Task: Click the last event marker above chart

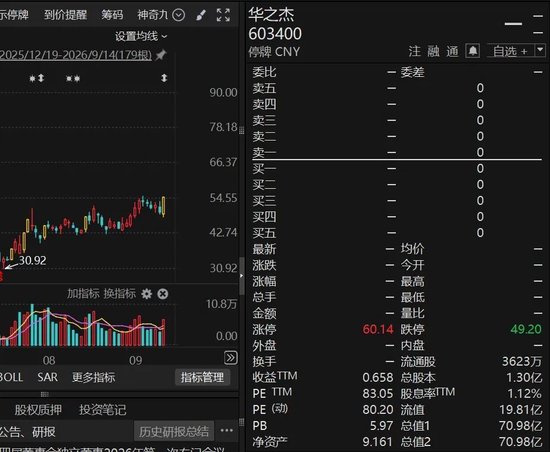Action: click(x=164, y=78)
